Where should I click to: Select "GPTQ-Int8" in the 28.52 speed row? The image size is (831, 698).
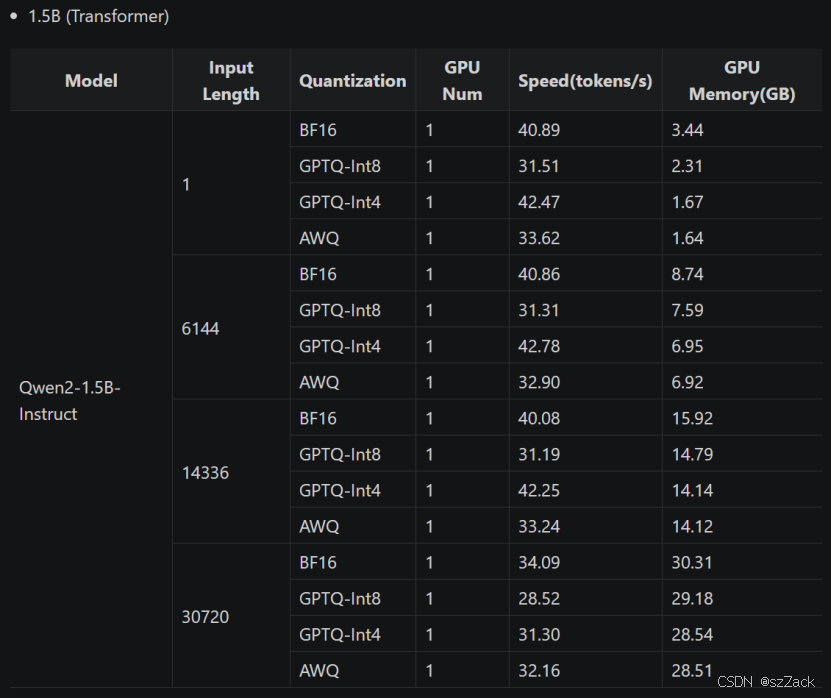click(x=340, y=598)
